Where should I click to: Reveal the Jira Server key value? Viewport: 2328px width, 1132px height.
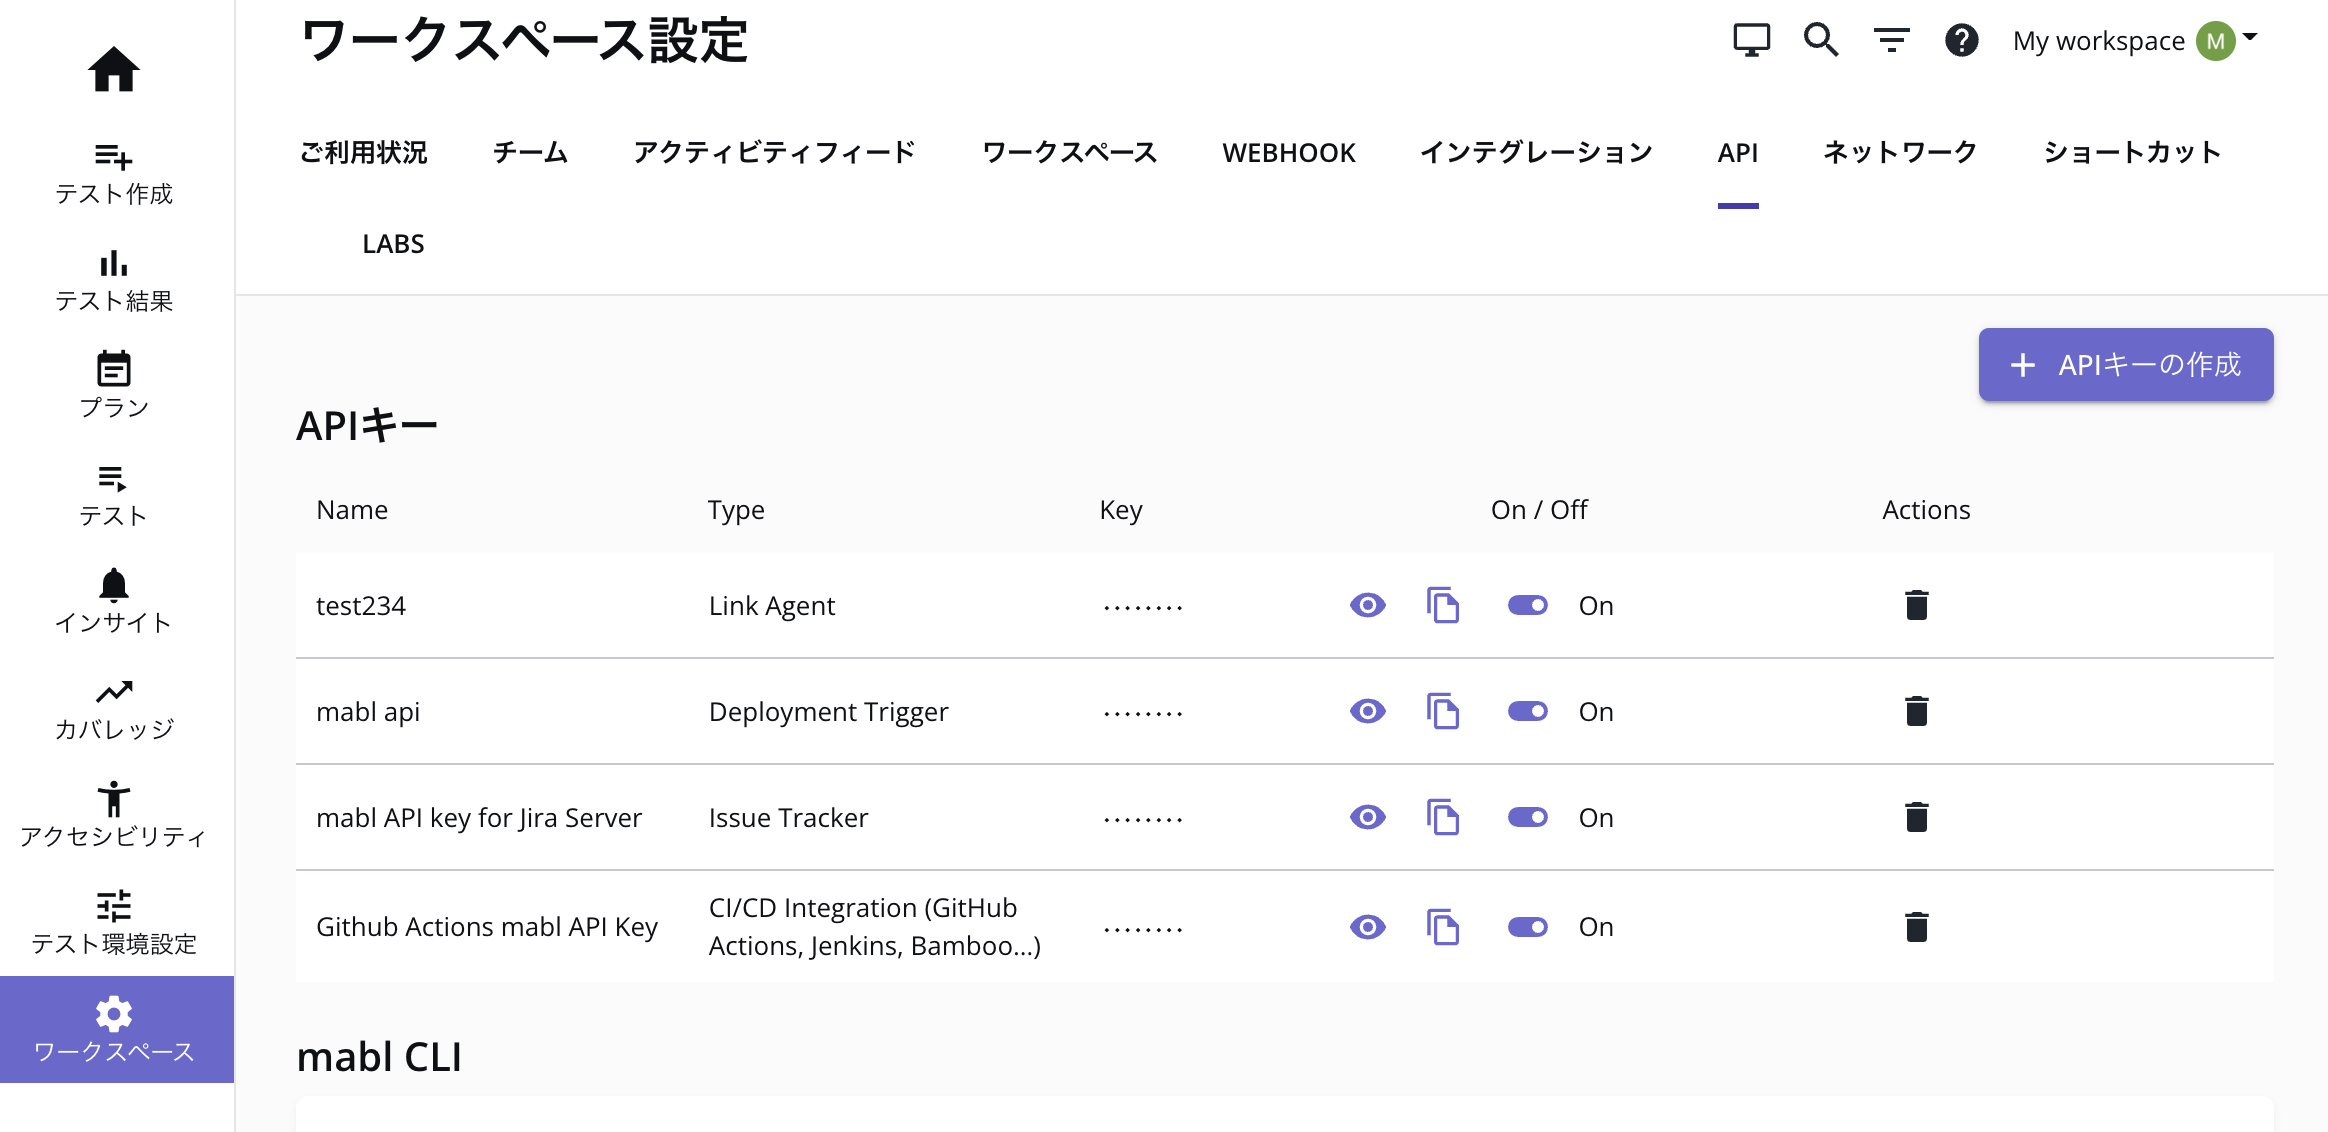(x=1367, y=817)
